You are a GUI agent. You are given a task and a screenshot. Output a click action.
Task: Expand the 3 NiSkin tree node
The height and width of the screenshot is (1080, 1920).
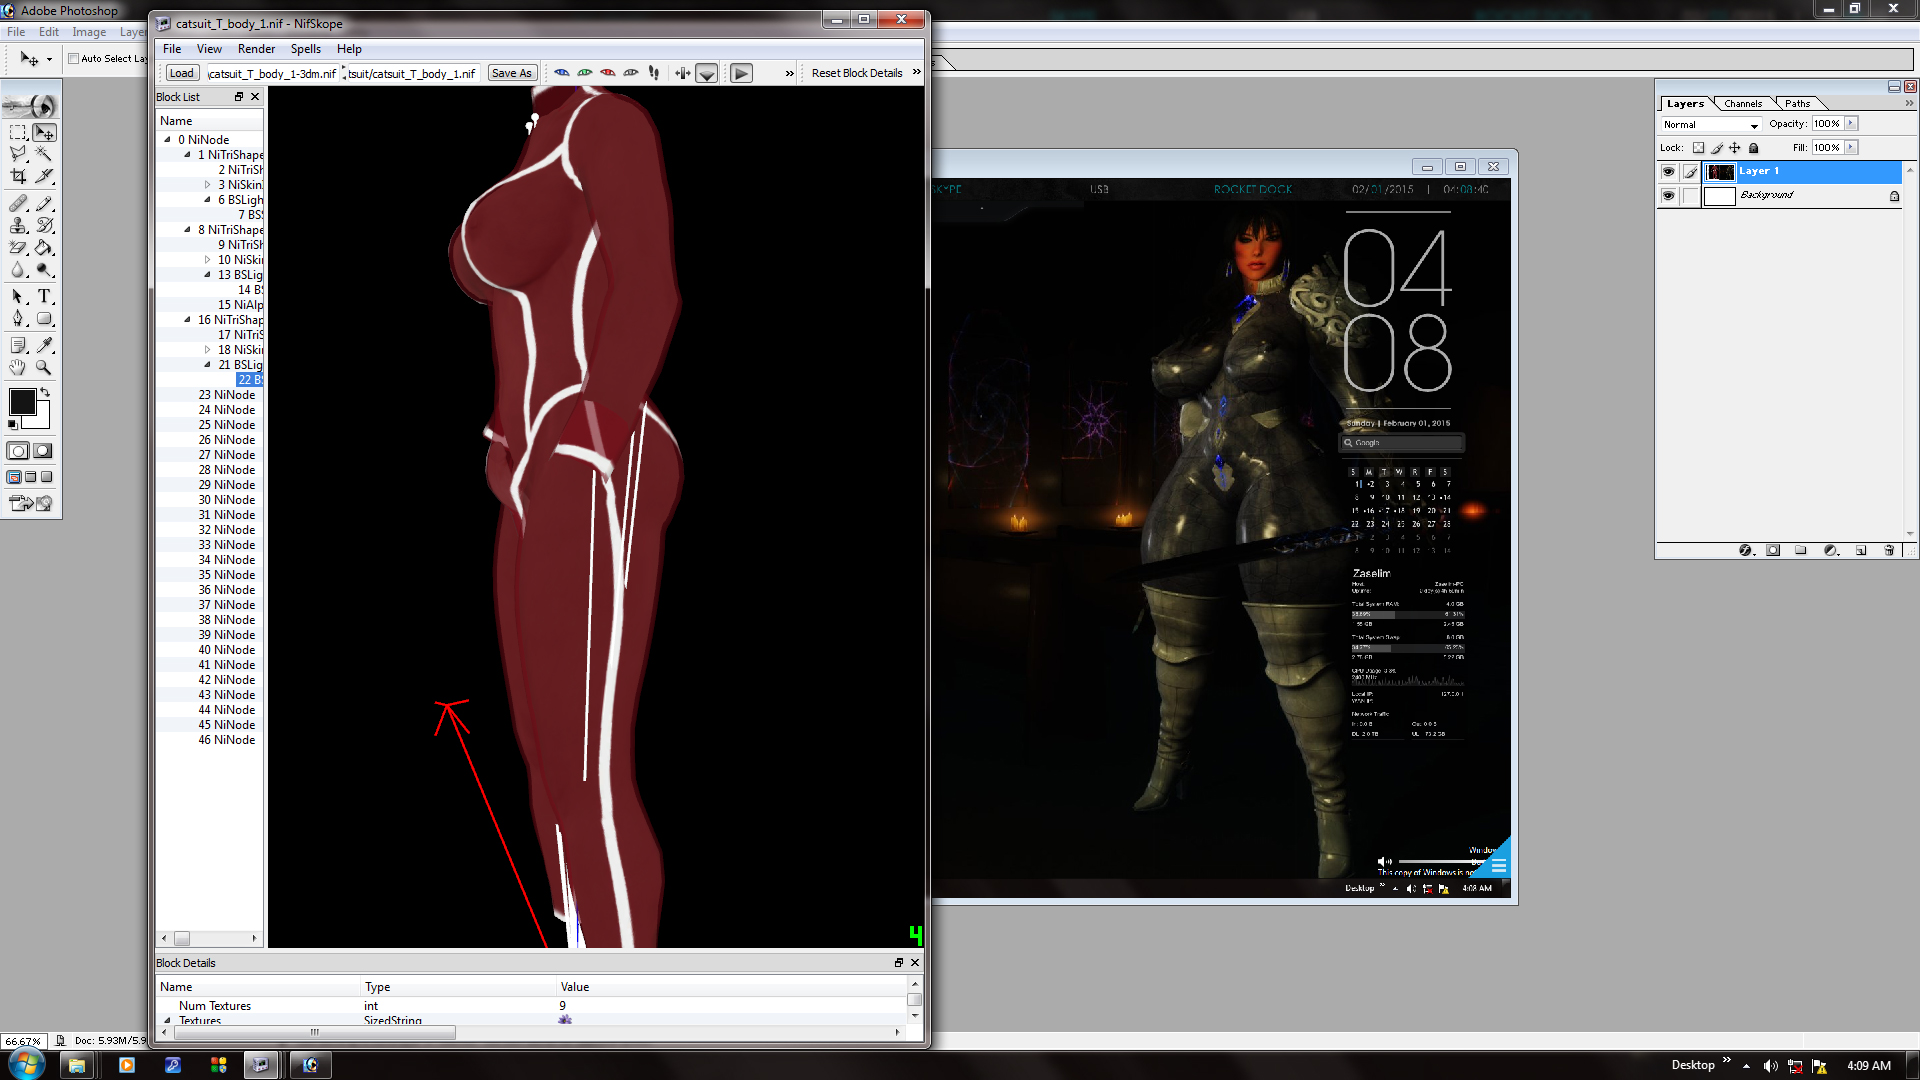(207, 185)
